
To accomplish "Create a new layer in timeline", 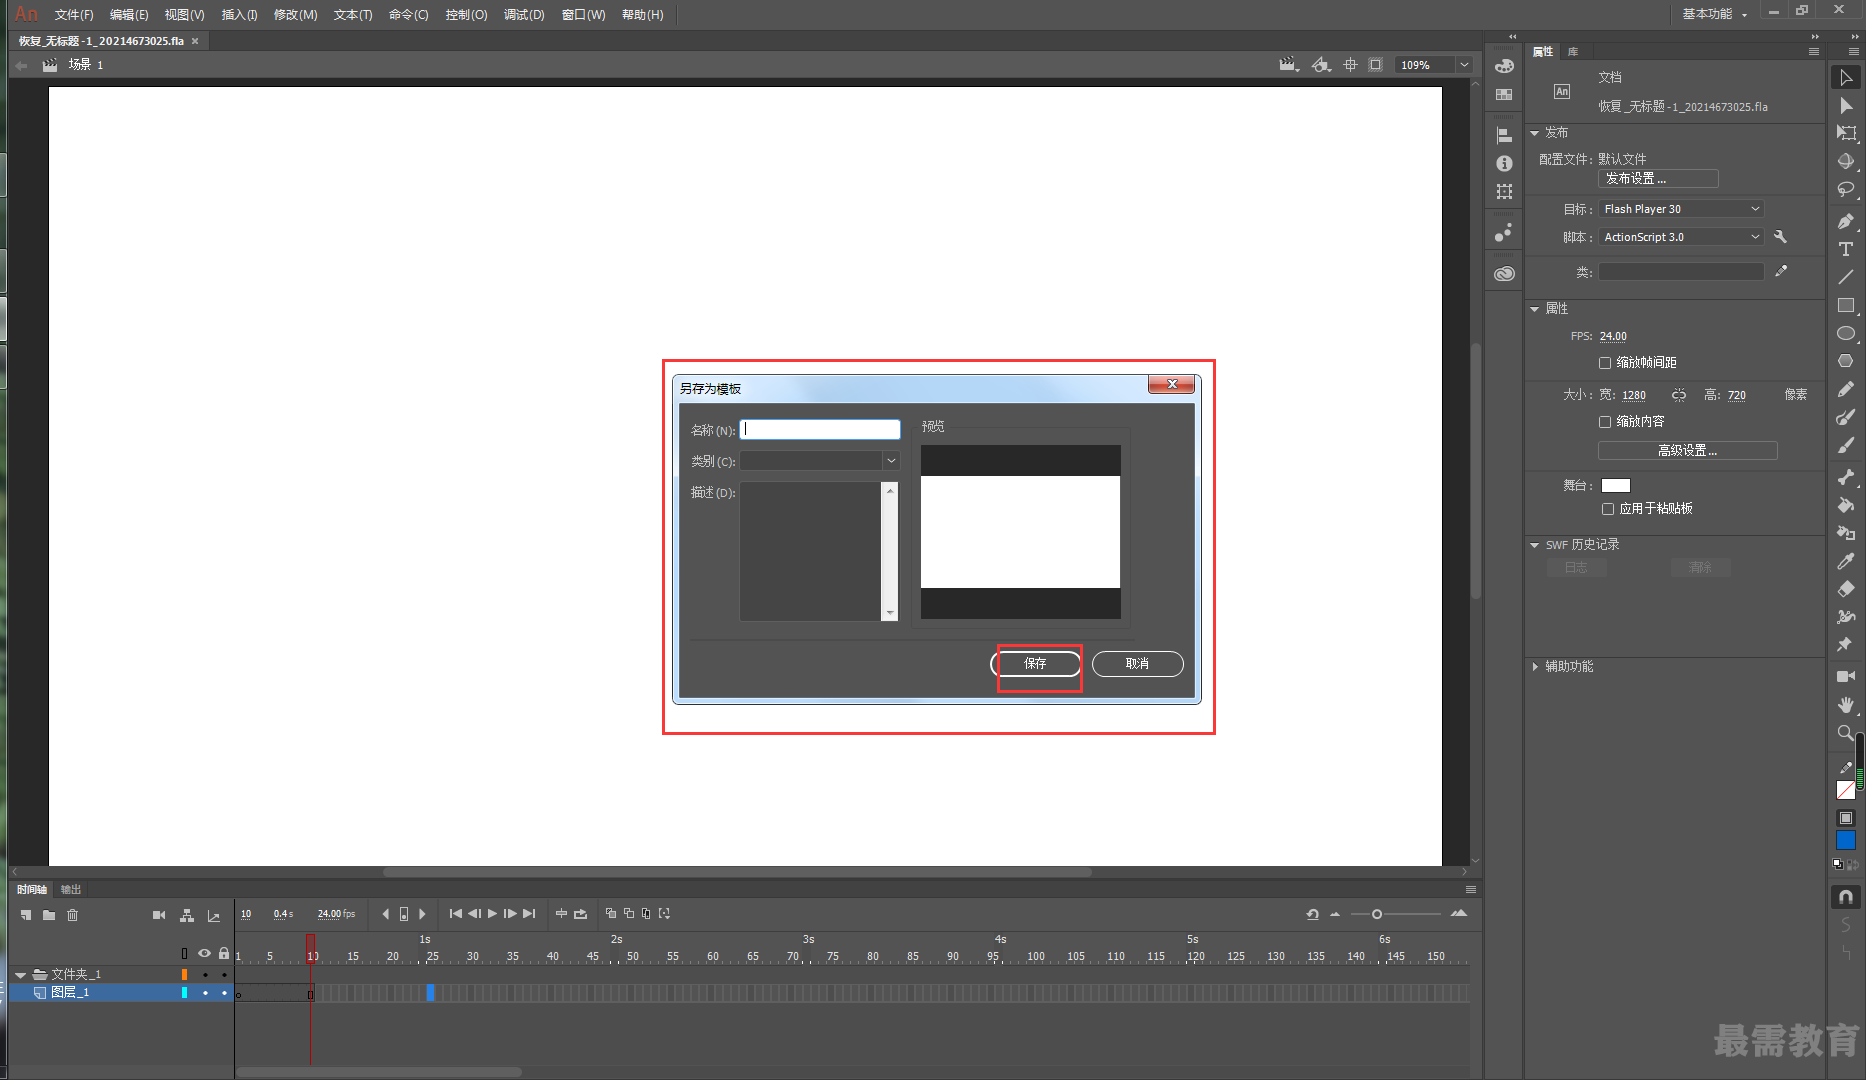I will 26,915.
